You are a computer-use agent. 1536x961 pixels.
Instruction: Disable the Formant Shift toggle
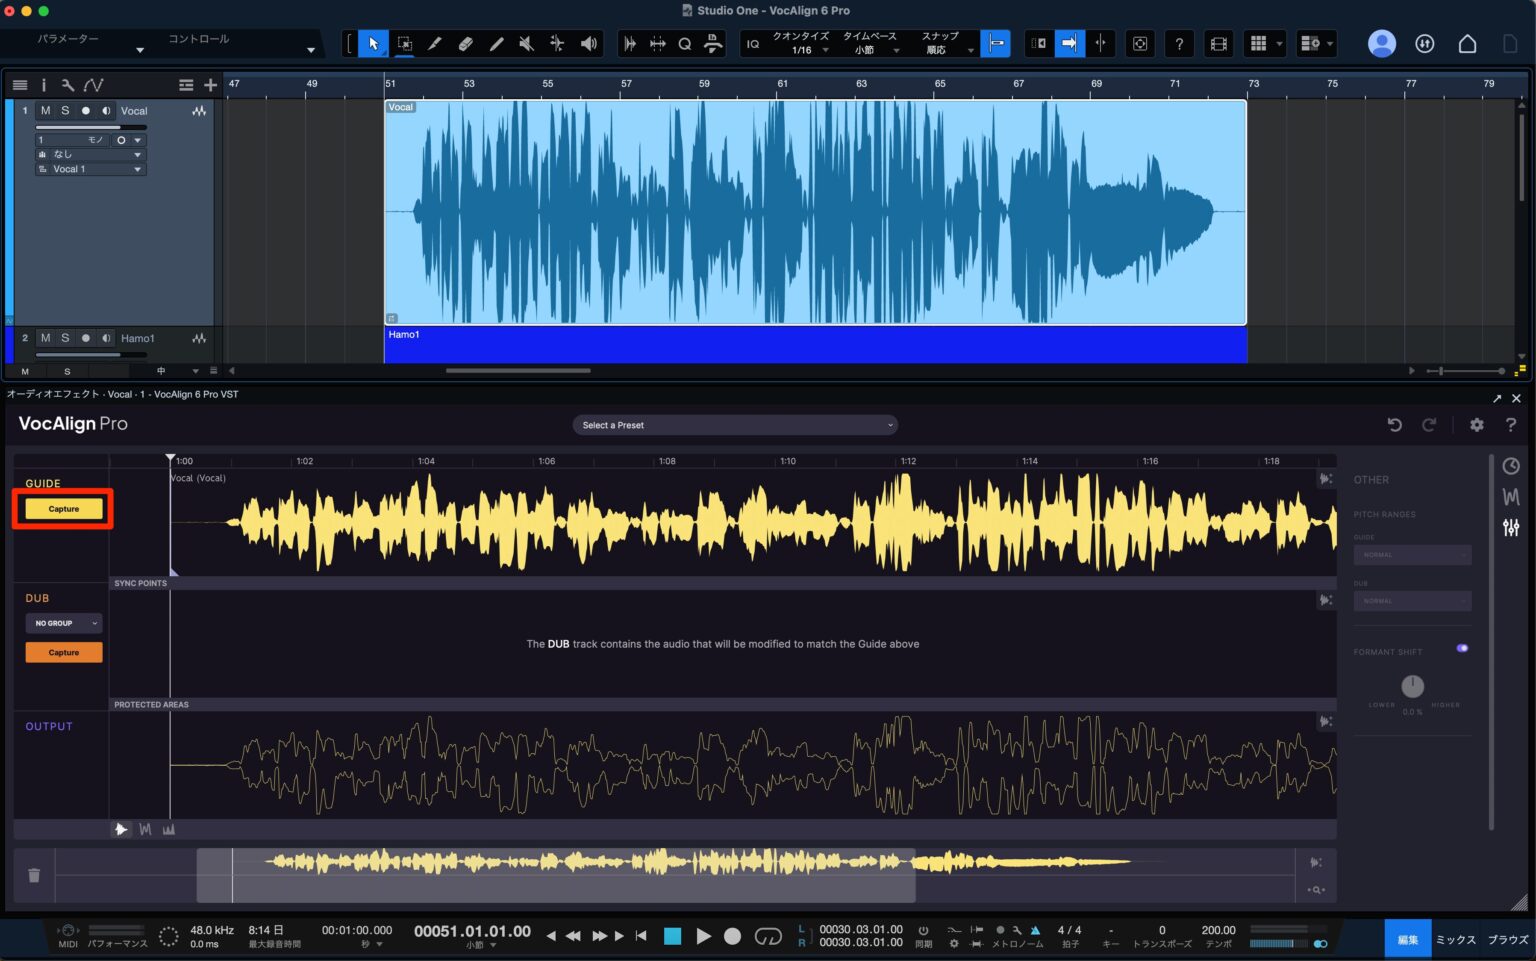1462,648
